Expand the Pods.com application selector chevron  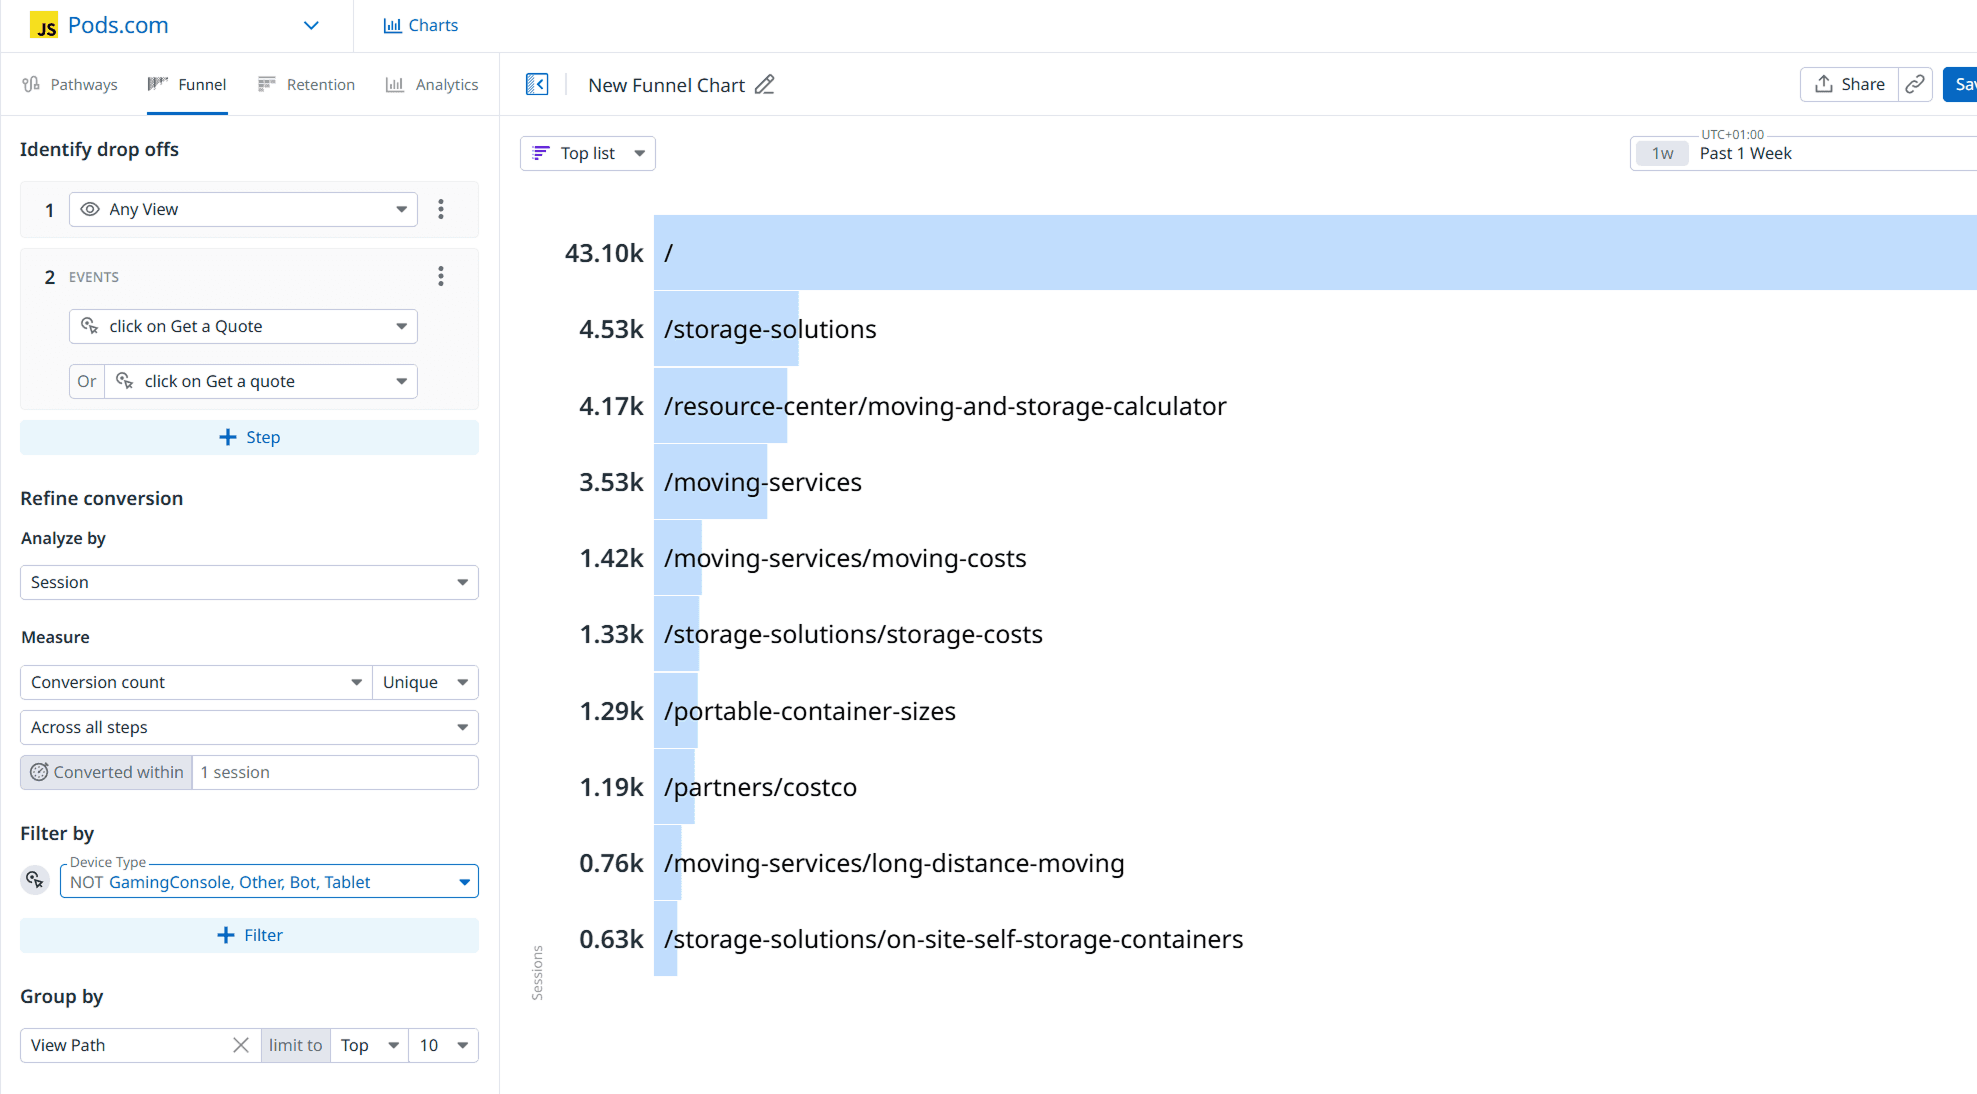(311, 26)
